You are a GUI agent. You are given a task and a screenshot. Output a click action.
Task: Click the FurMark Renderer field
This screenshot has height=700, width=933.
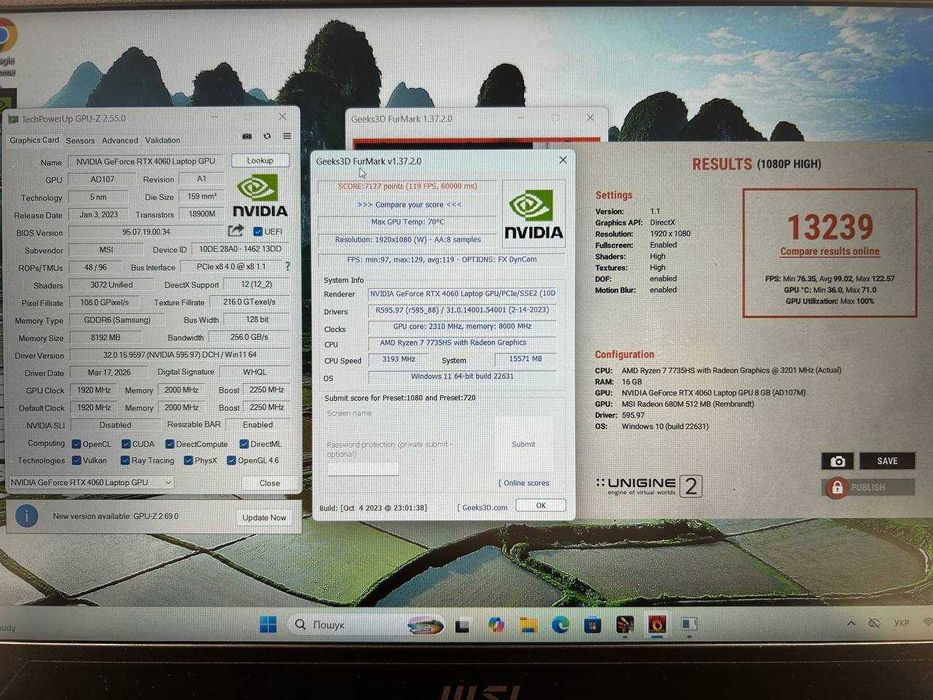[x=462, y=293]
